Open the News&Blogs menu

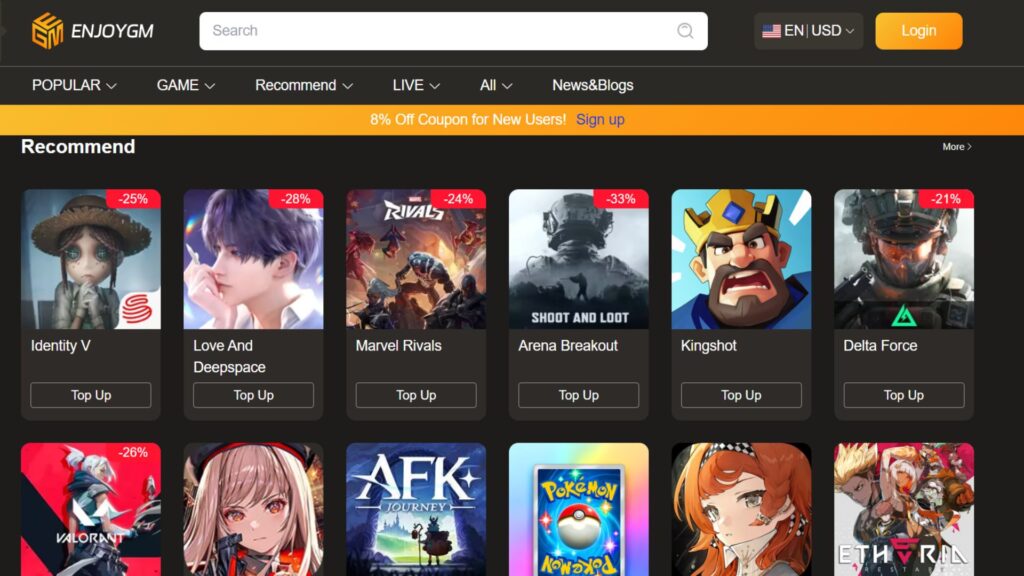pyautogui.click(x=594, y=85)
